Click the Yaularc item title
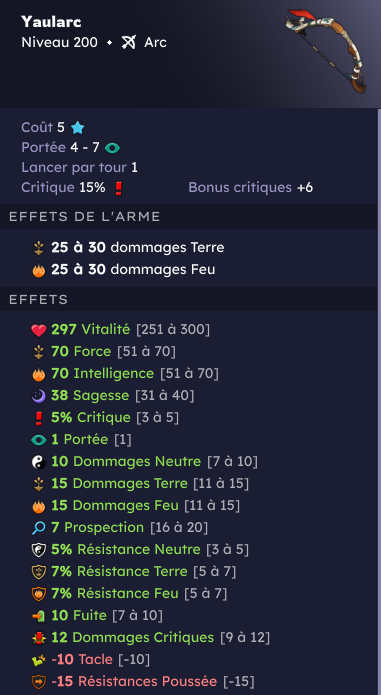Viewport: 381px width, 695px height. click(x=51, y=21)
